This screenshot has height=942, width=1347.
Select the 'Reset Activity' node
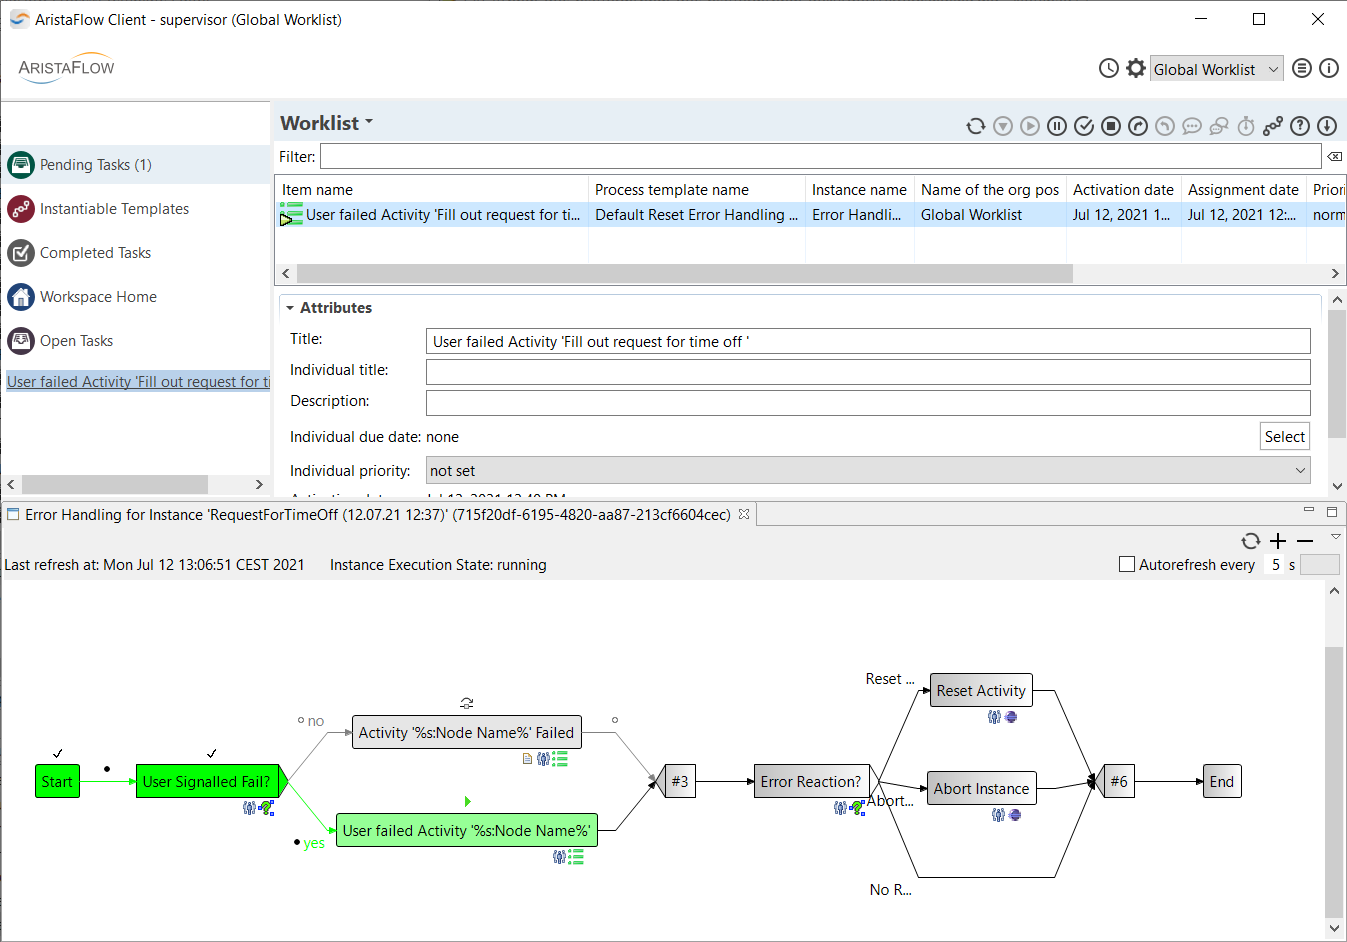point(981,690)
